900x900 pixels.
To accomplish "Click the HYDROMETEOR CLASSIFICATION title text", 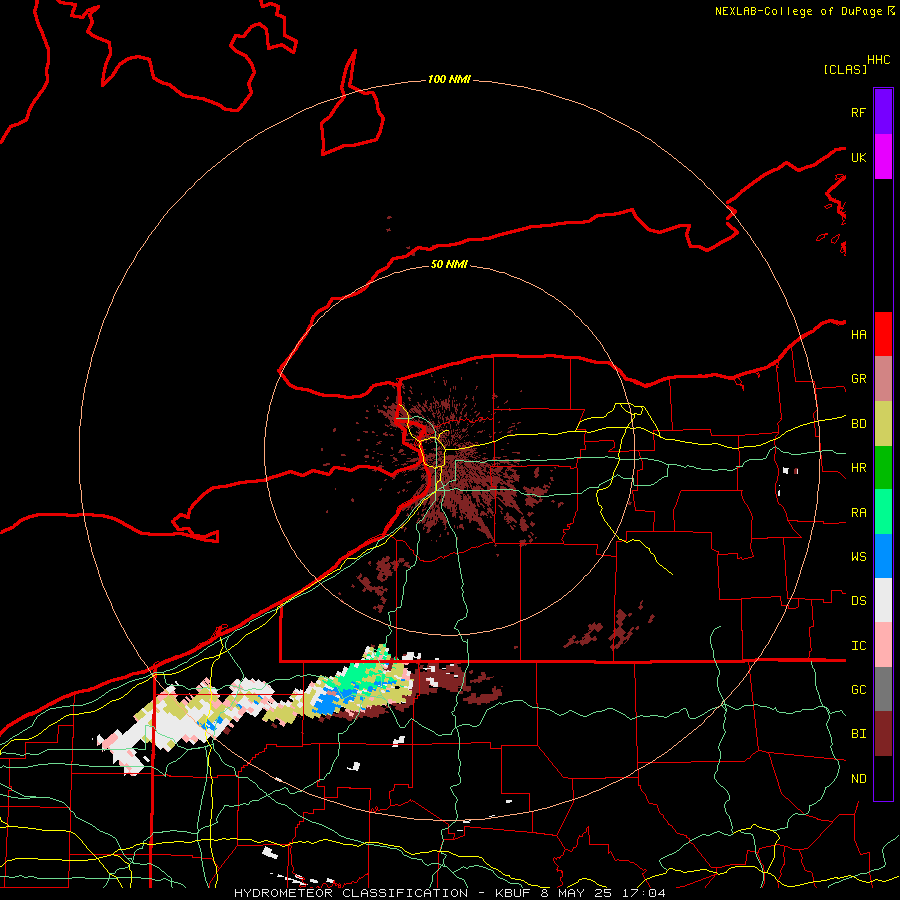I will (x=351, y=893).
